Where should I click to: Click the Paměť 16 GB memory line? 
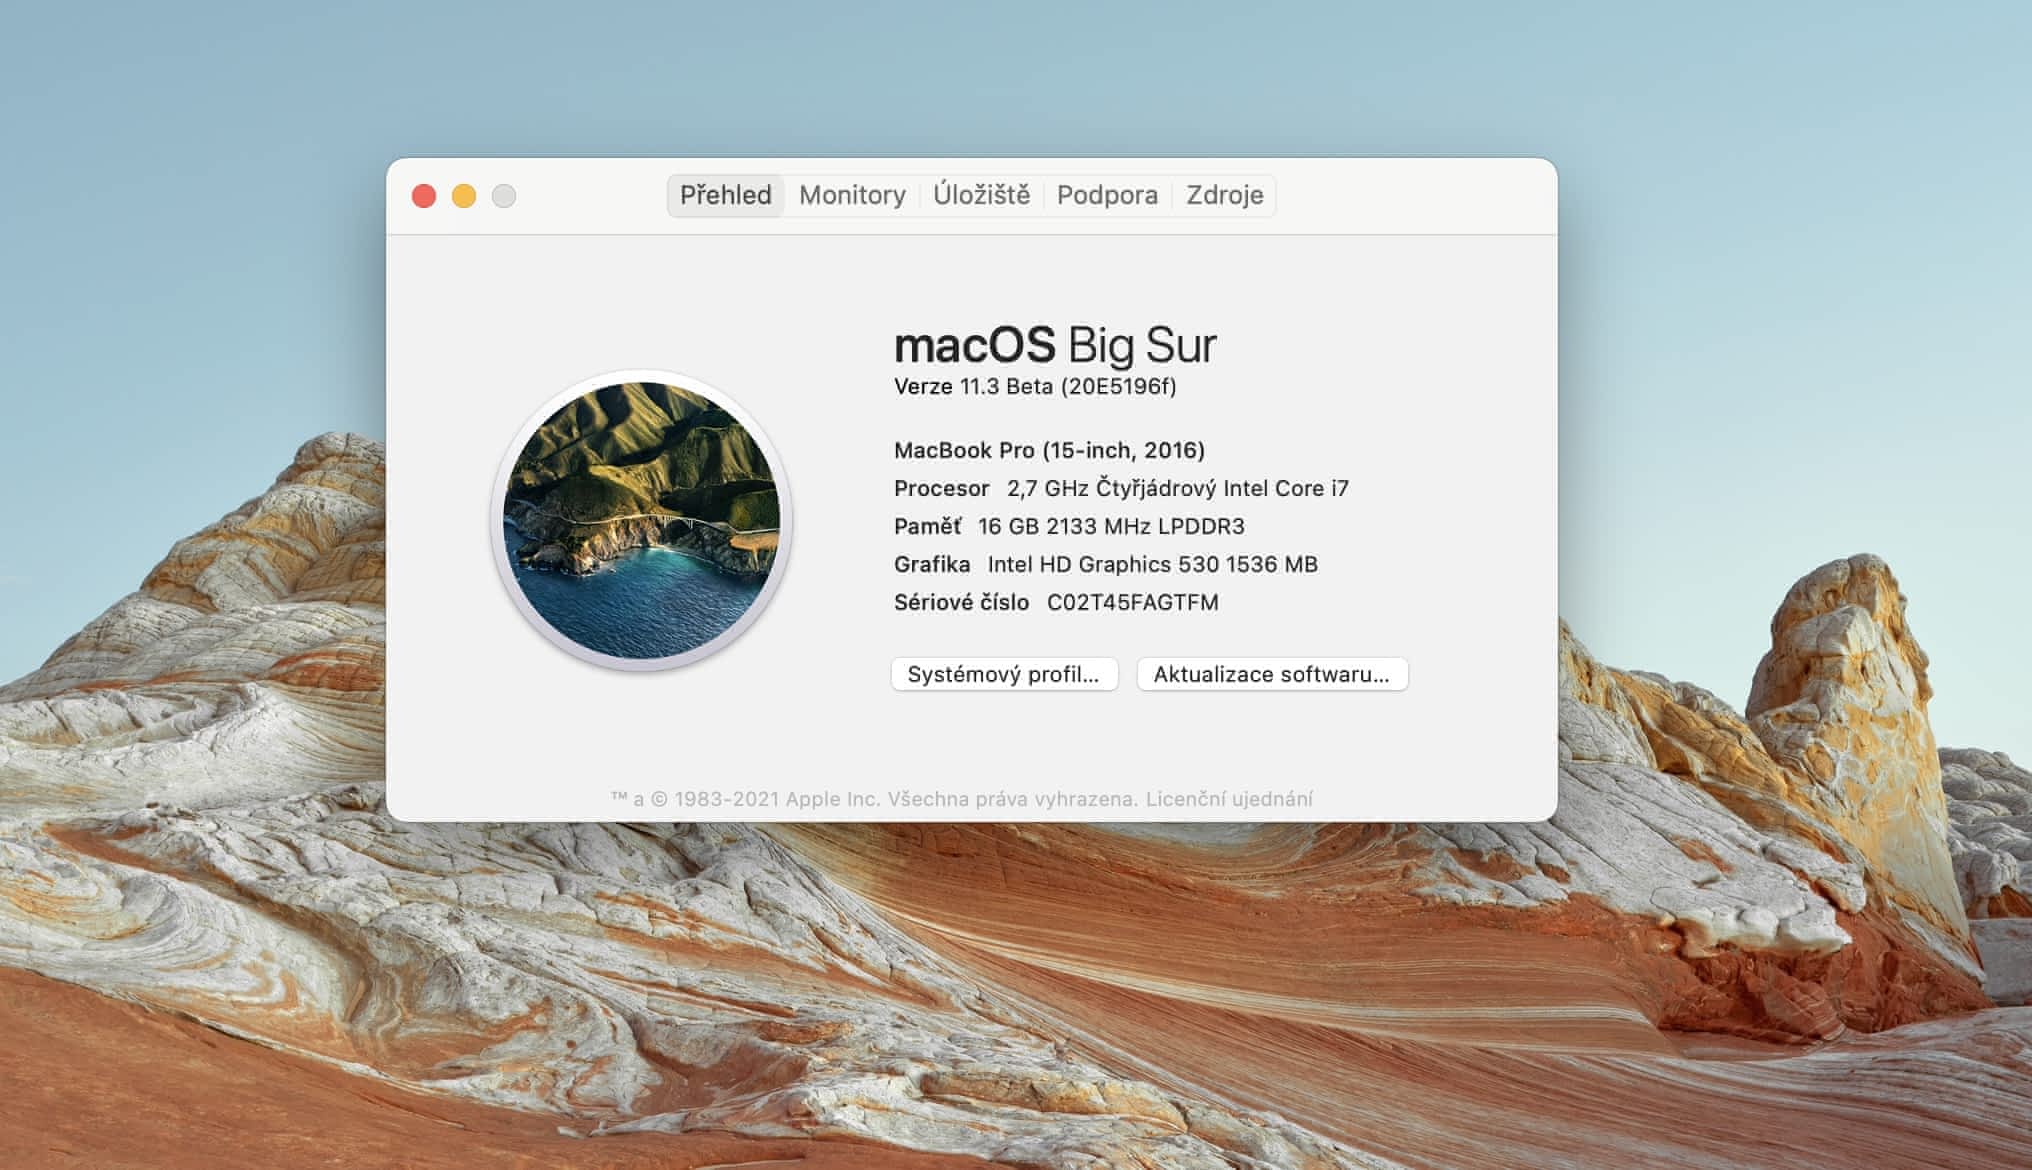coord(1068,526)
